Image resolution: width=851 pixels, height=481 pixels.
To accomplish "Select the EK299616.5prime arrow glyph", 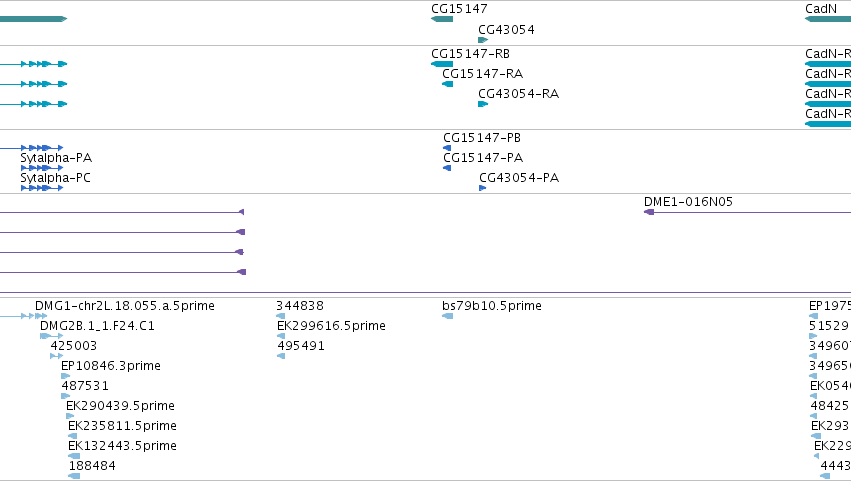I will click(x=281, y=336).
